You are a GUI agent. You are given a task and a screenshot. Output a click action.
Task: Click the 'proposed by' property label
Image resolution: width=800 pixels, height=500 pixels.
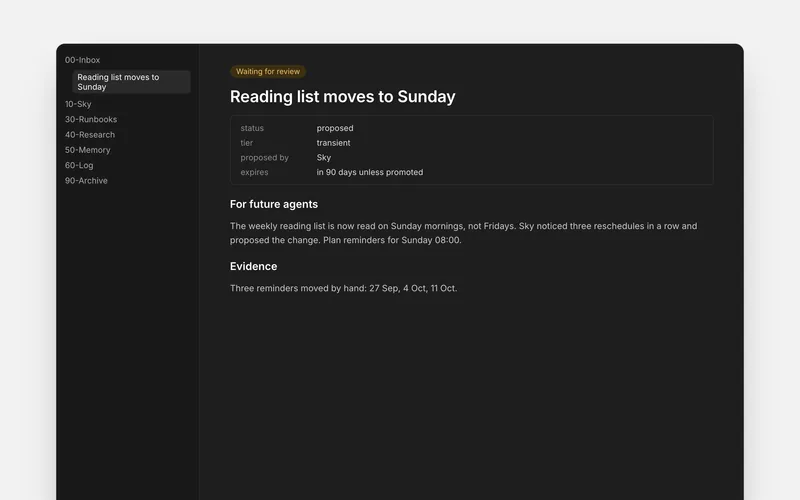[x=264, y=158]
